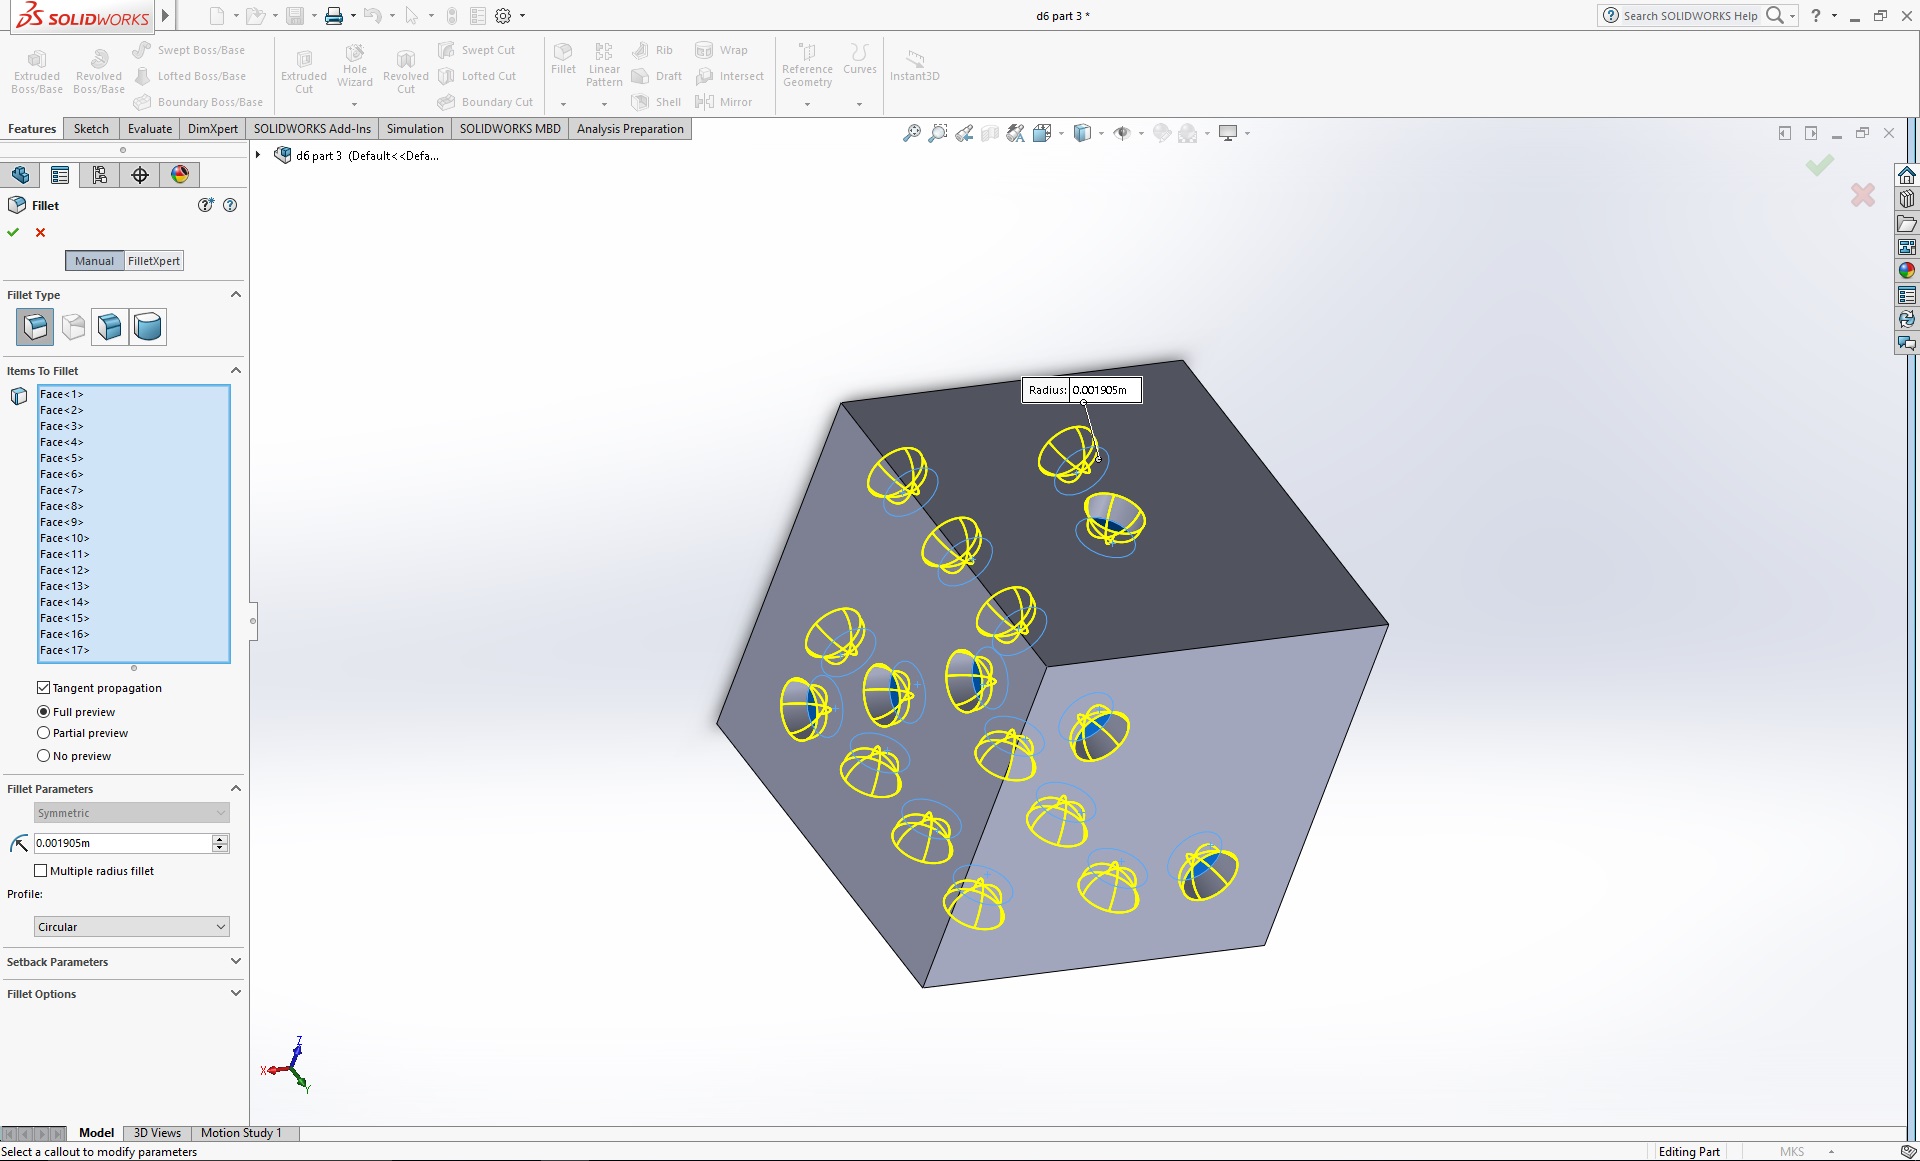Image resolution: width=1920 pixels, height=1161 pixels.
Task: Select Full preview radio button
Action: [43, 710]
